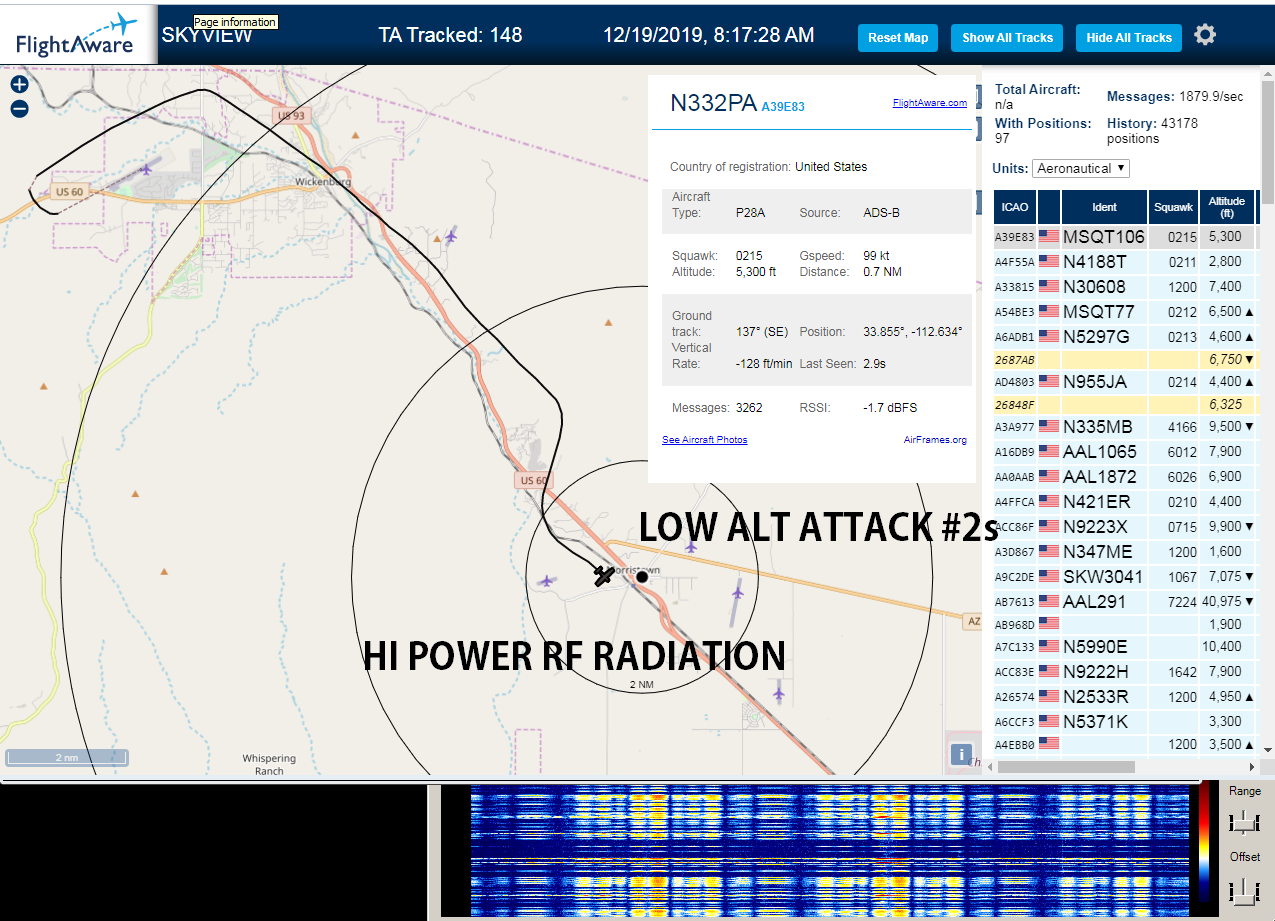Sort table by Altitude (ft) column header
Image resolution: width=1275 pixels, height=921 pixels.
point(1226,207)
